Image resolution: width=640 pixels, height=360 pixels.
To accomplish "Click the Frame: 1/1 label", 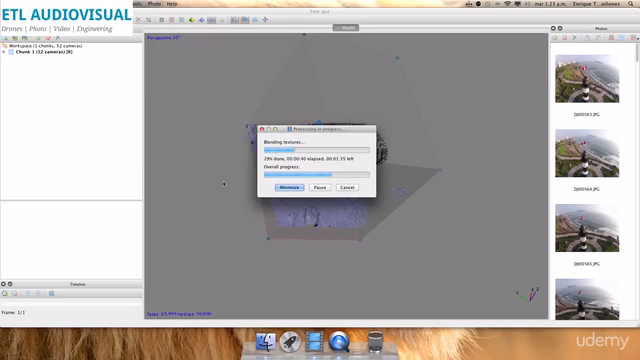I will 13,312.
